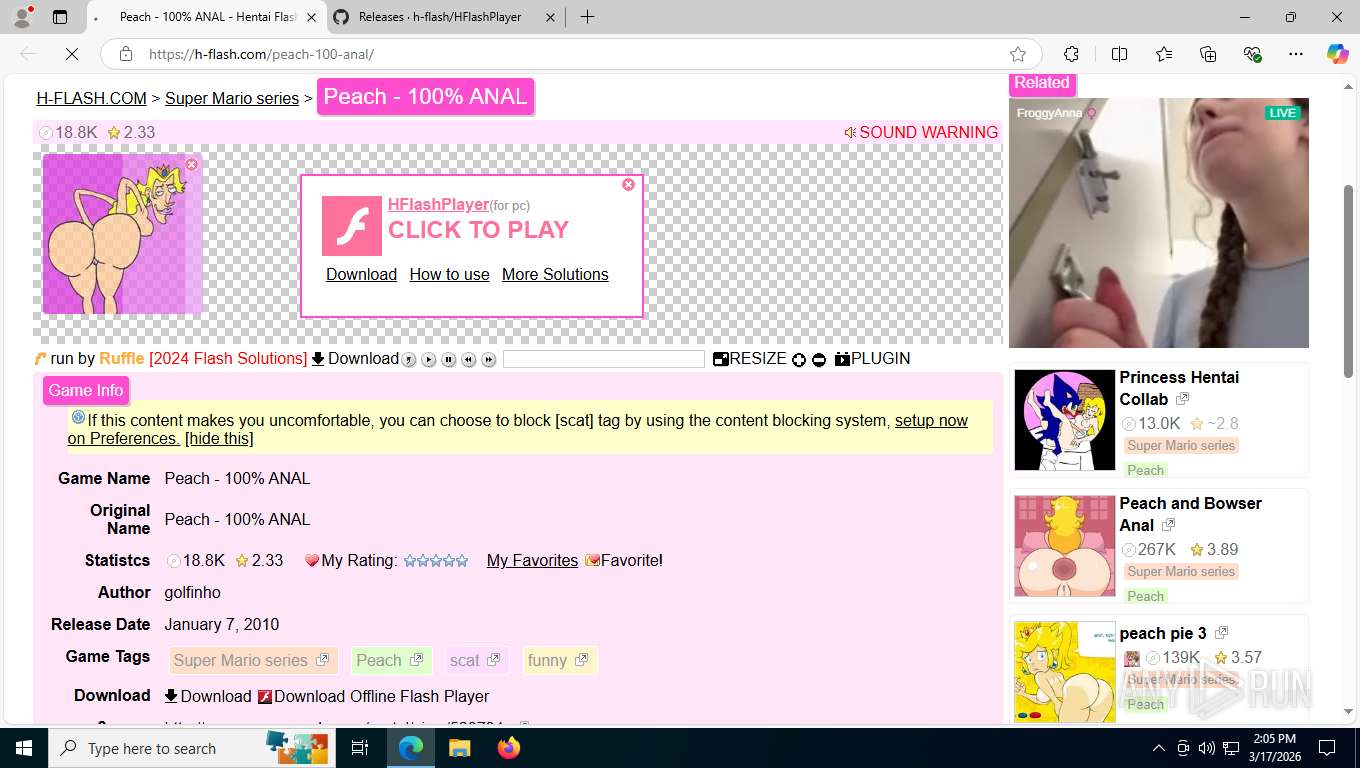Open a new browser tab
This screenshot has width=1360, height=768.
(x=587, y=17)
